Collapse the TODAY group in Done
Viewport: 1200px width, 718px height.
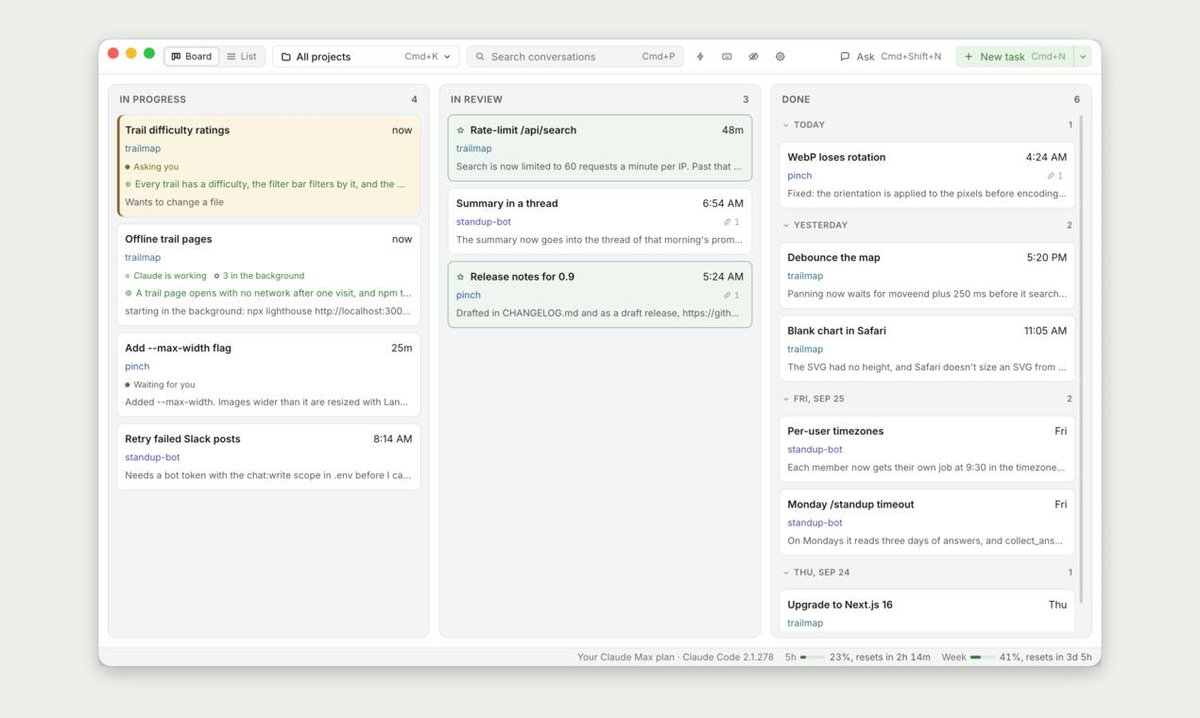tap(786, 125)
